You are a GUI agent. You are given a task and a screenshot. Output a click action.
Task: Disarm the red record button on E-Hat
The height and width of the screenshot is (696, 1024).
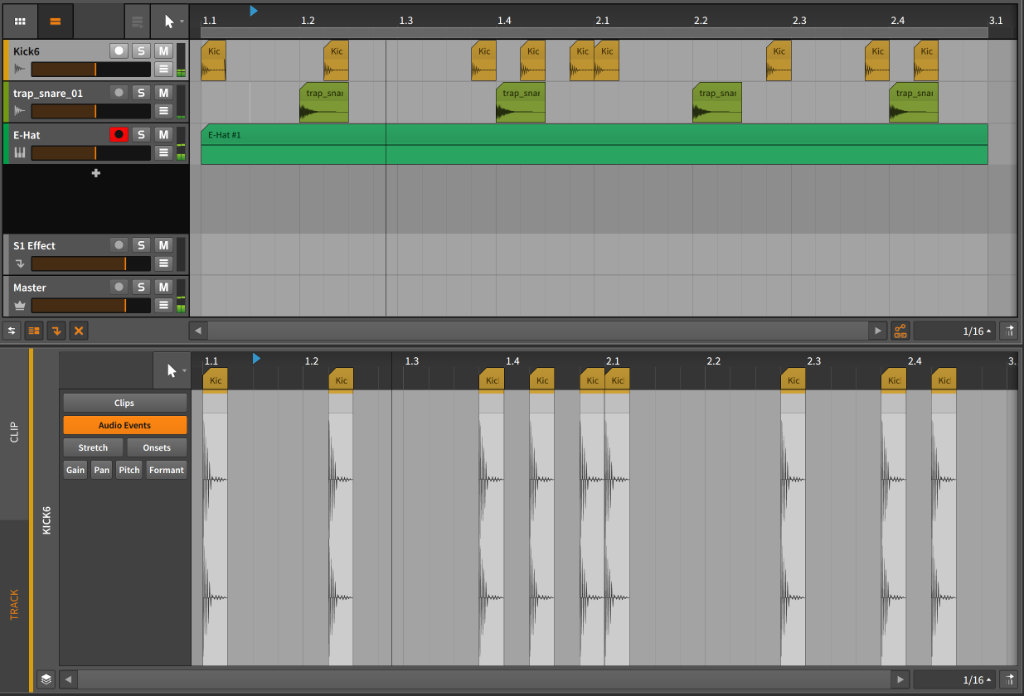coord(118,134)
